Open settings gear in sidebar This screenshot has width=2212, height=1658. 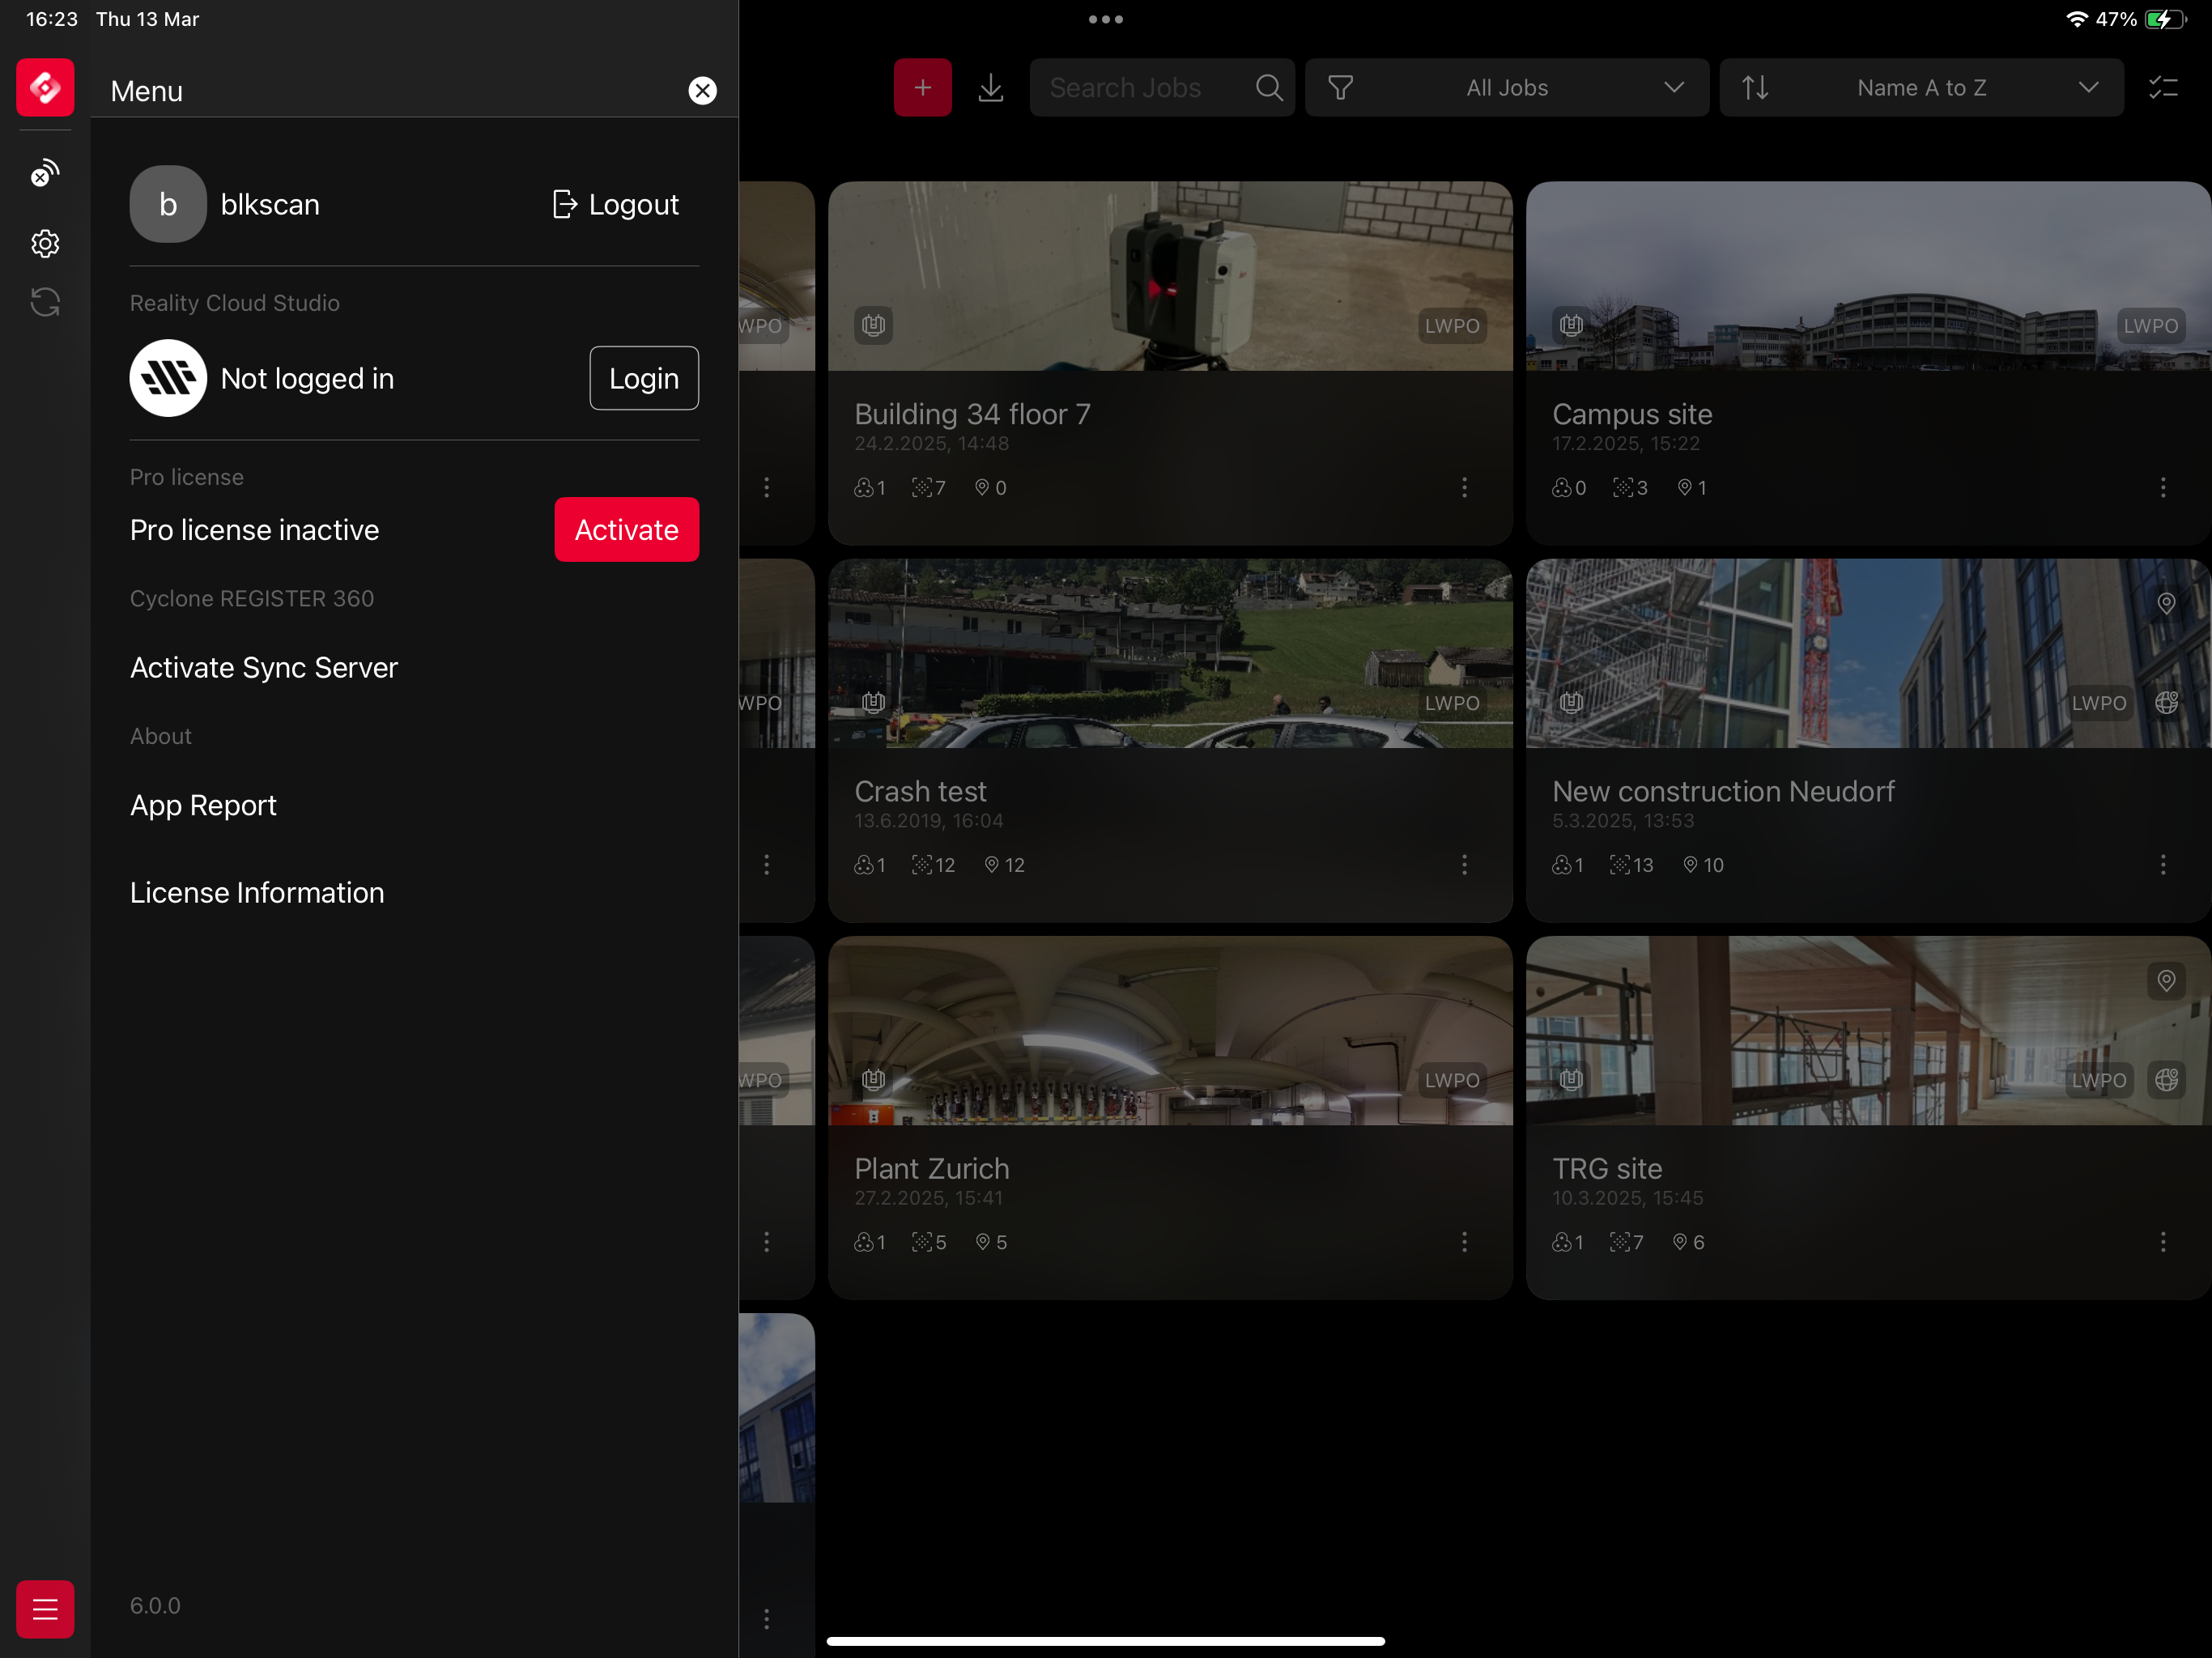[45, 243]
